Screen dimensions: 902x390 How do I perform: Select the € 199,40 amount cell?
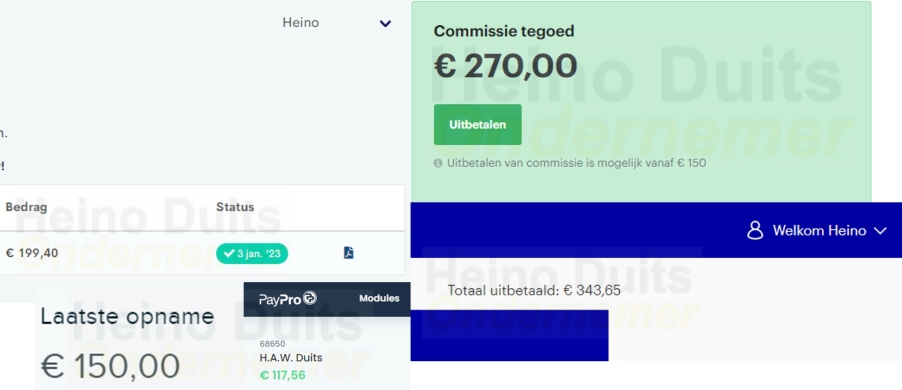pyautogui.click(x=32, y=253)
